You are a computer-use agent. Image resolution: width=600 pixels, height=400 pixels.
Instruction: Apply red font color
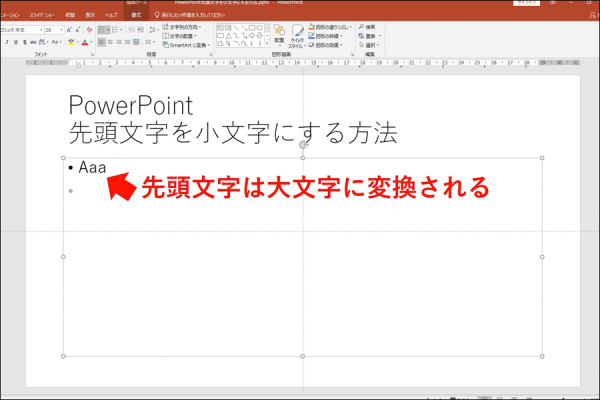tap(85, 42)
